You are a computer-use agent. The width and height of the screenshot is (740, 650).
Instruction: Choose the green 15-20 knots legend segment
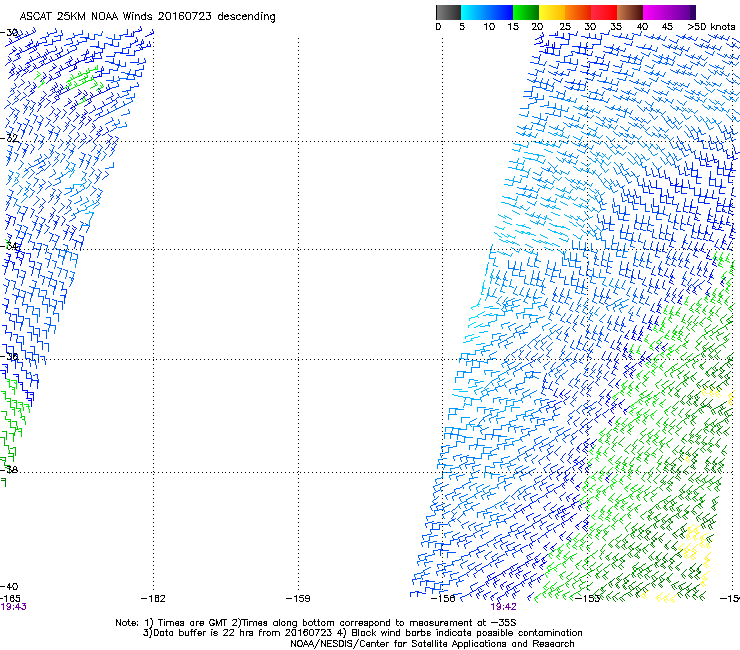tap(526, 12)
